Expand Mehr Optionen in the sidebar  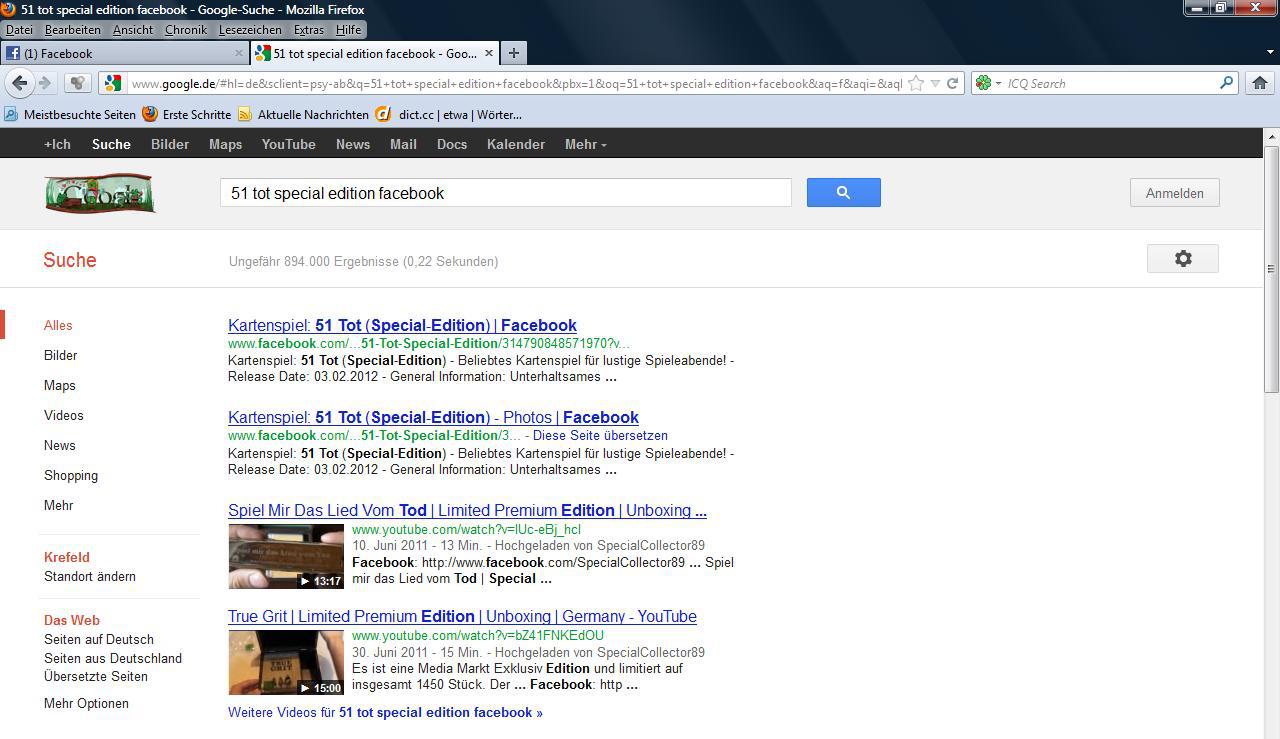coord(86,703)
